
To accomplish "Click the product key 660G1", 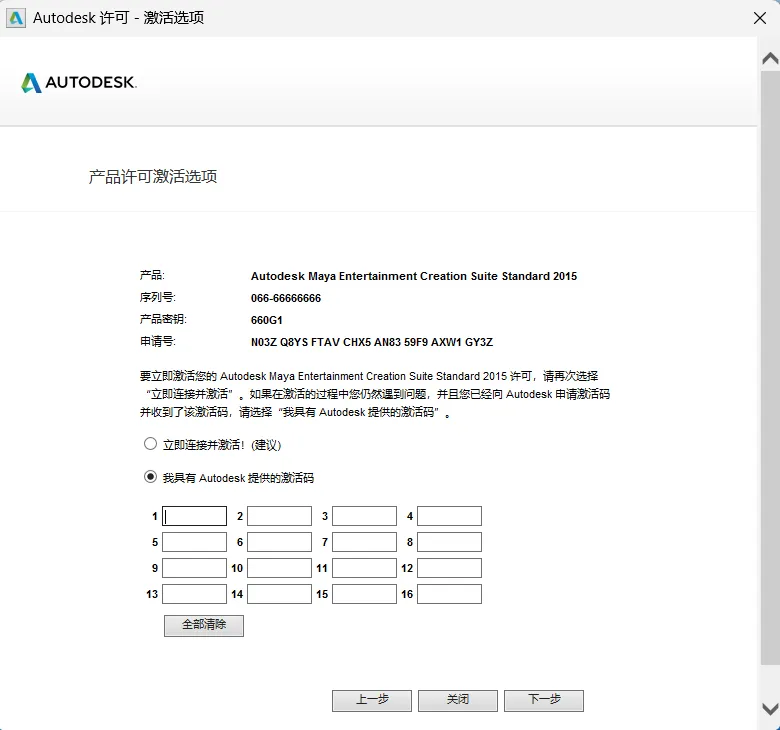I will tap(267, 320).
